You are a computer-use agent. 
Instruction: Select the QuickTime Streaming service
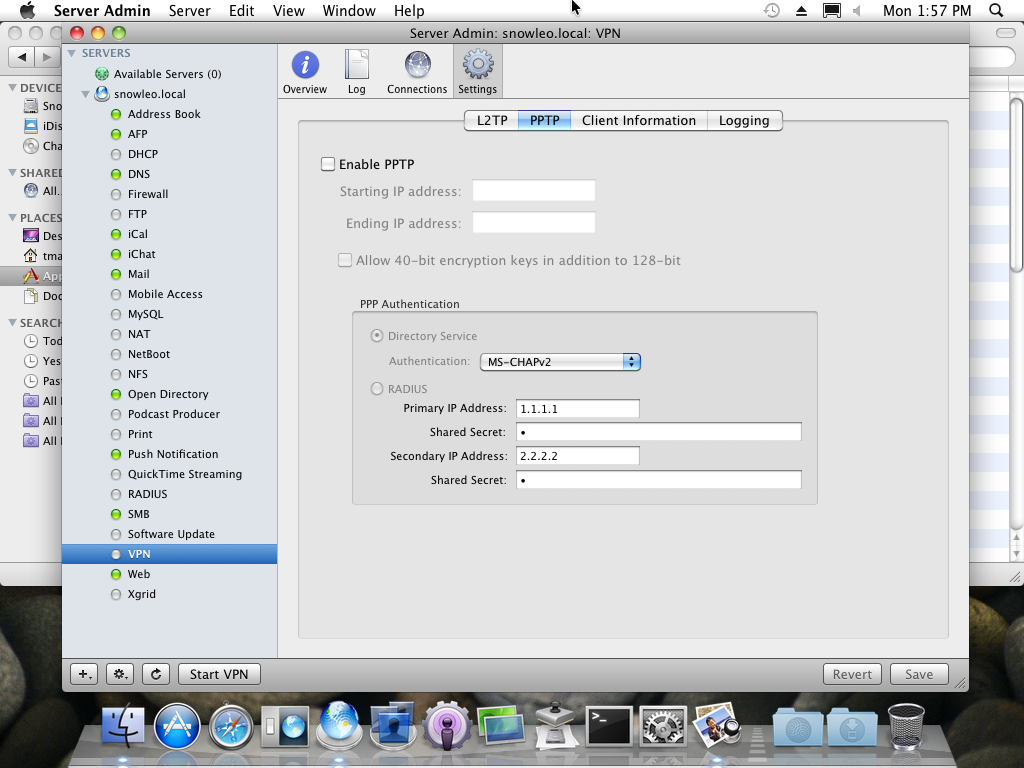(x=184, y=474)
